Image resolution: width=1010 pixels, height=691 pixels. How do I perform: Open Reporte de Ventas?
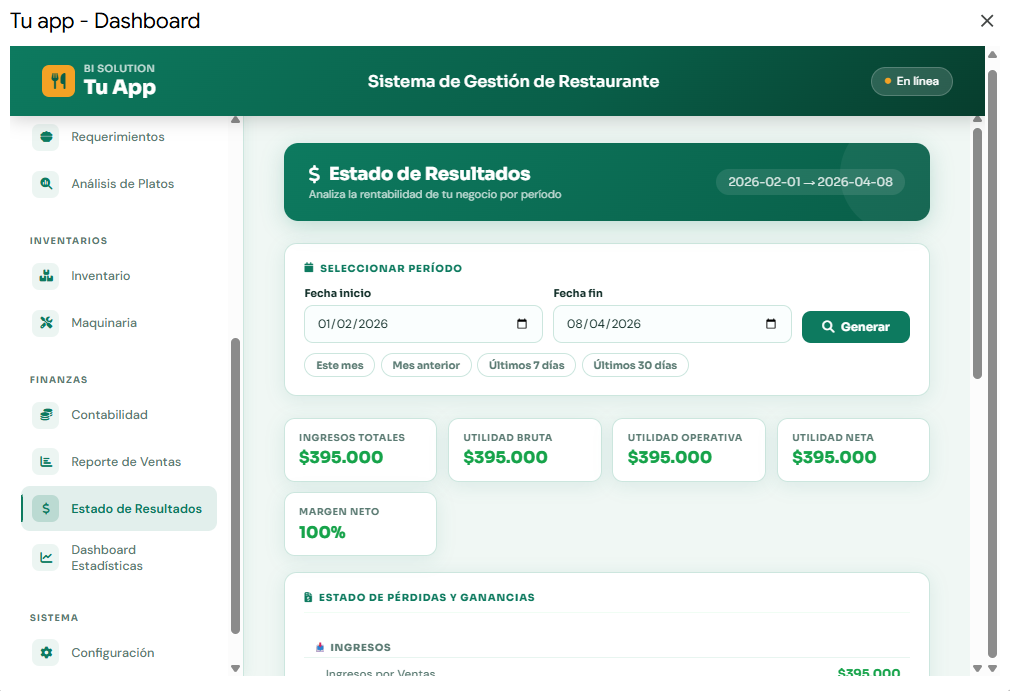click(119, 462)
